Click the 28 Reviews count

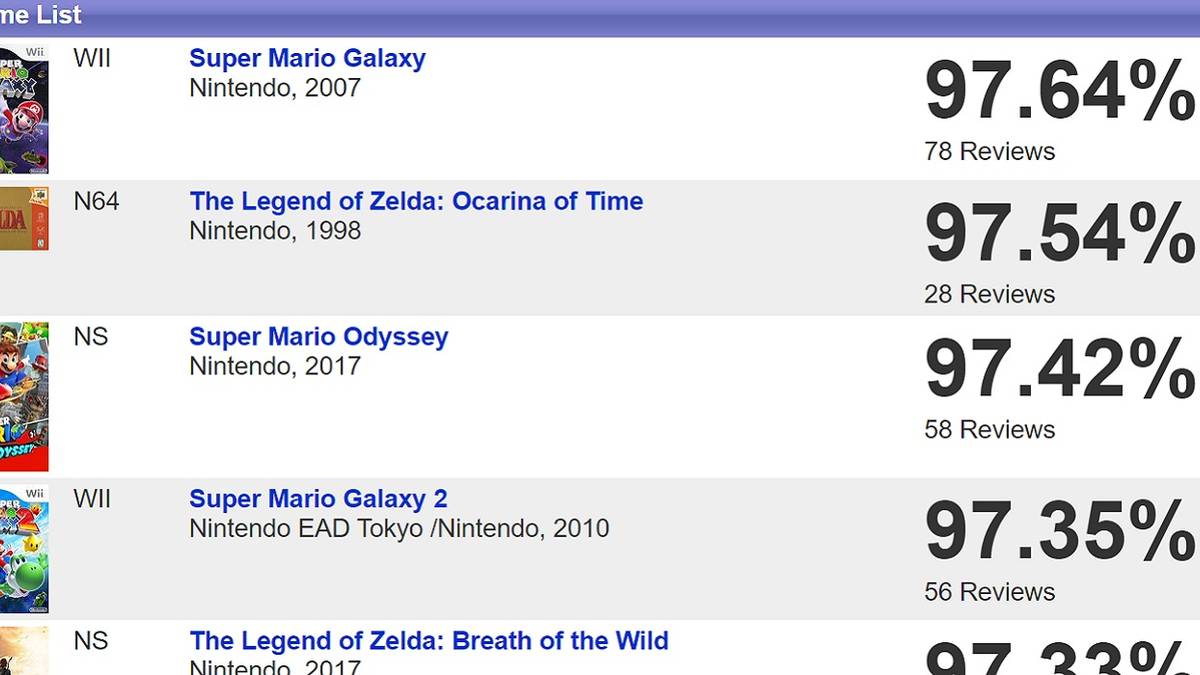tap(990, 295)
